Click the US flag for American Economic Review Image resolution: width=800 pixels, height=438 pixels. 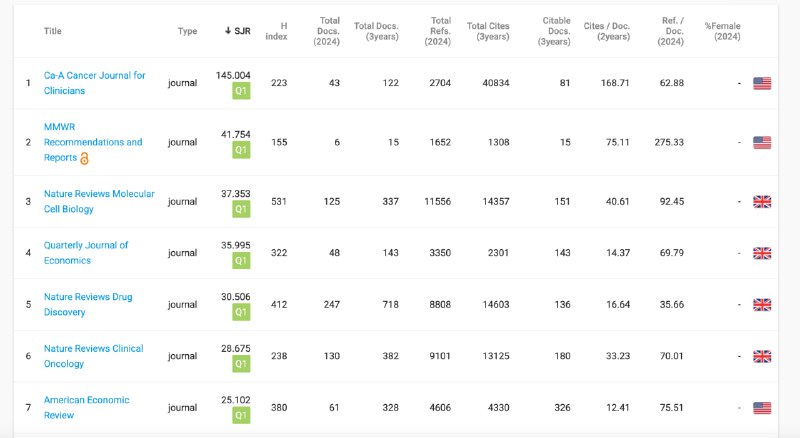pyautogui.click(x=762, y=408)
